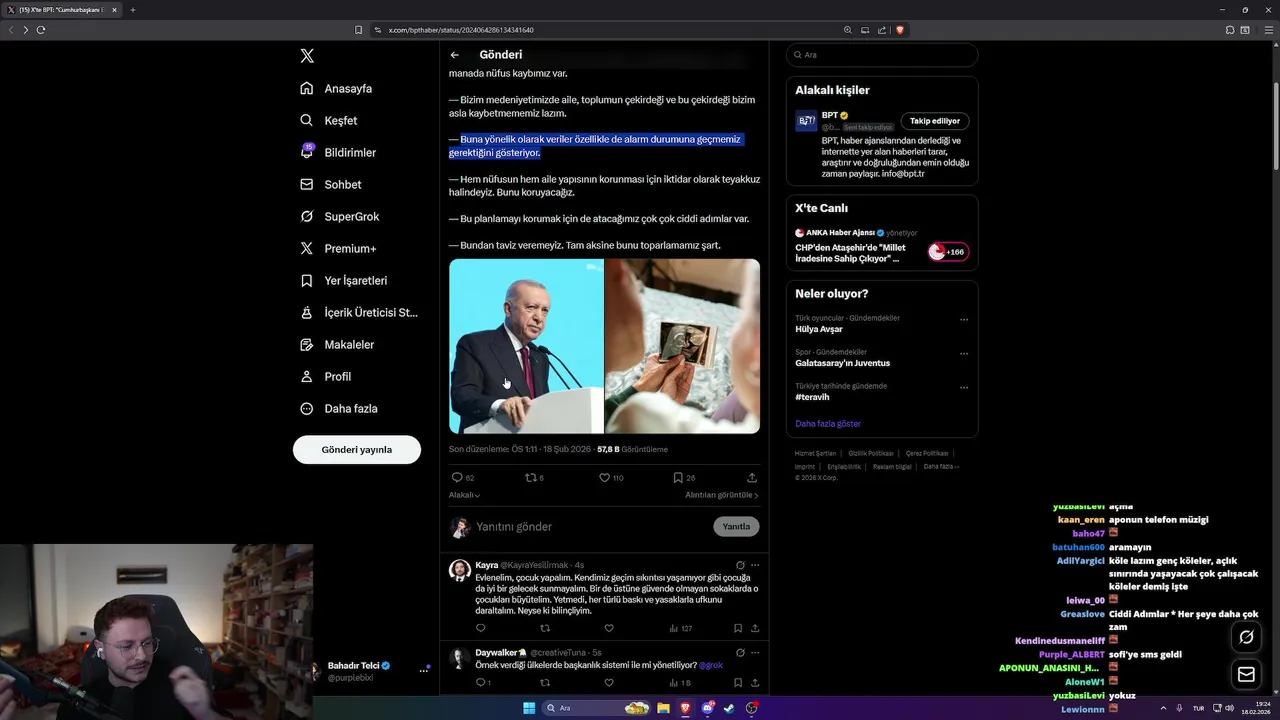Open Discord from taskbar
This screenshot has height=720, width=1280.
(x=708, y=708)
